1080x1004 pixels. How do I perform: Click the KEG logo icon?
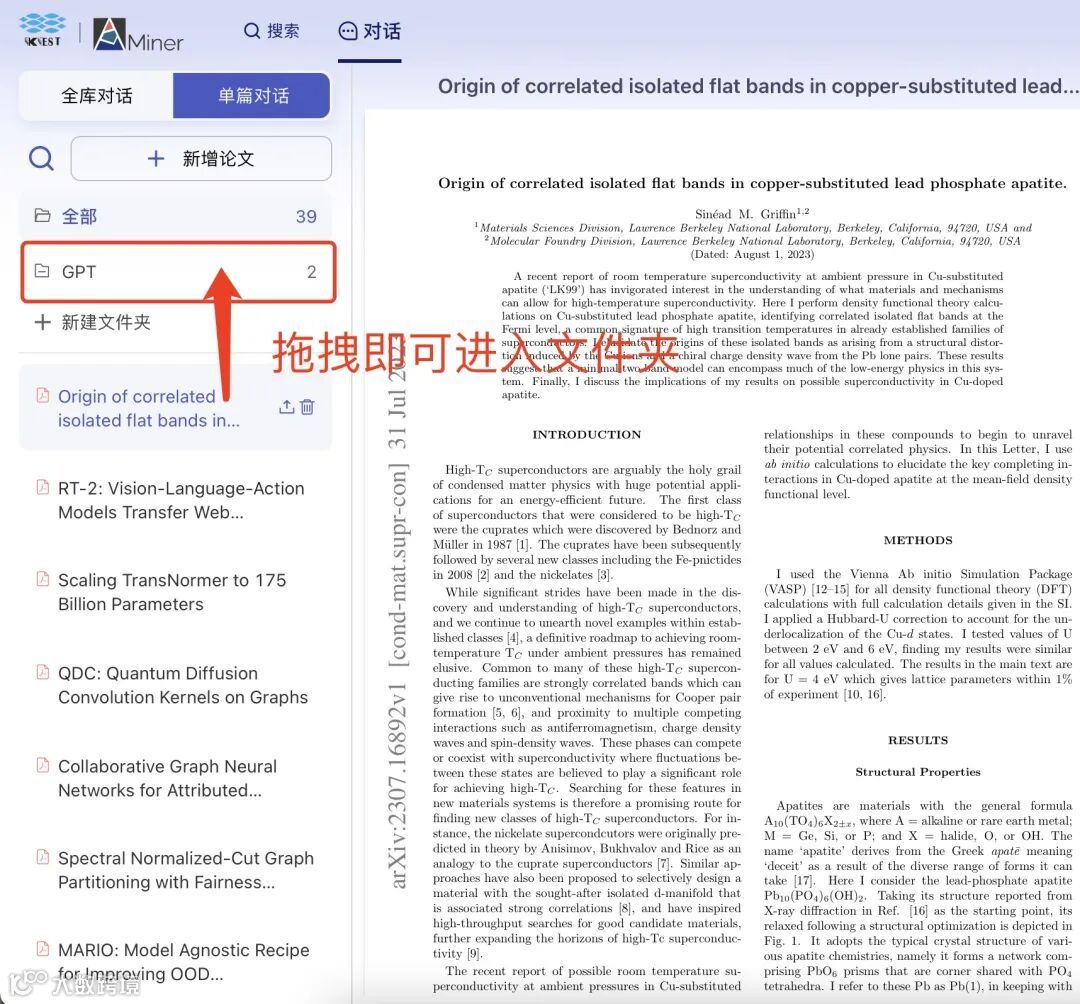pos(42,30)
